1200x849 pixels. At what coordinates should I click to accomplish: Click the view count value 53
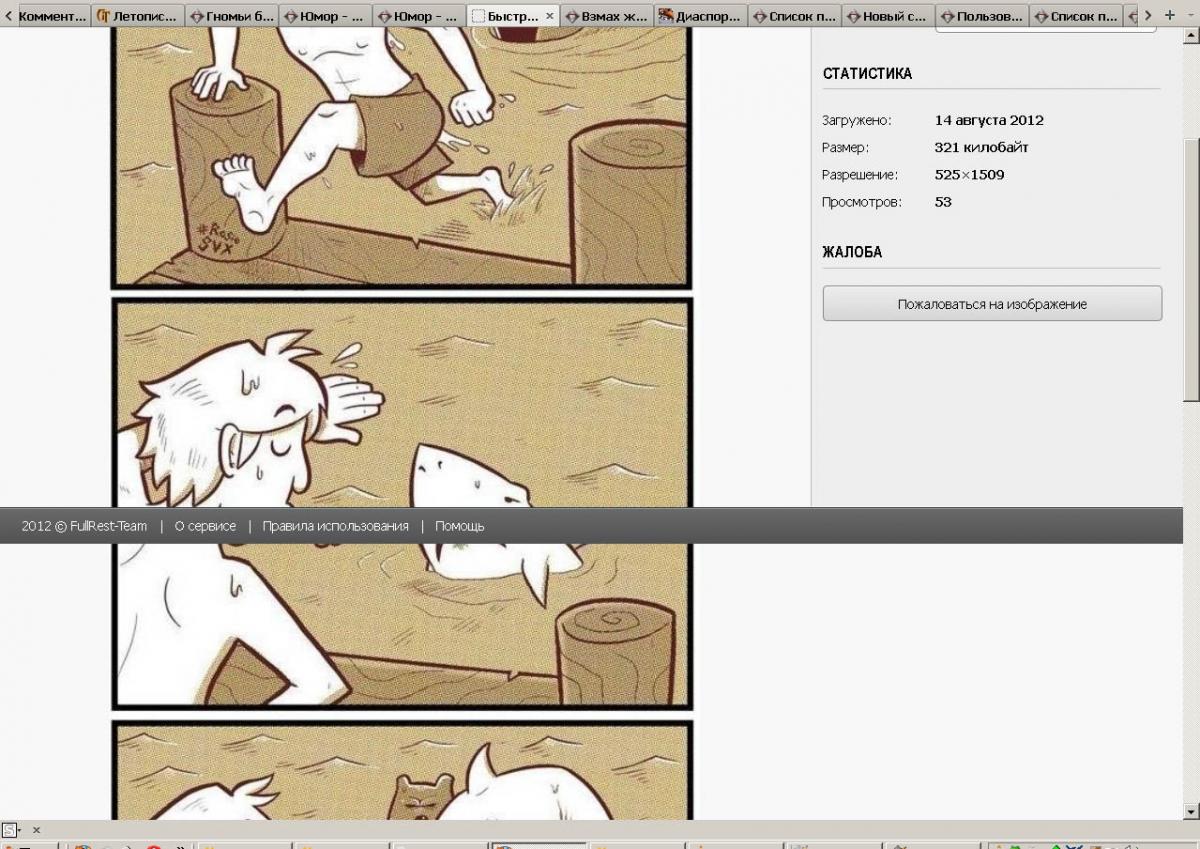(x=943, y=202)
